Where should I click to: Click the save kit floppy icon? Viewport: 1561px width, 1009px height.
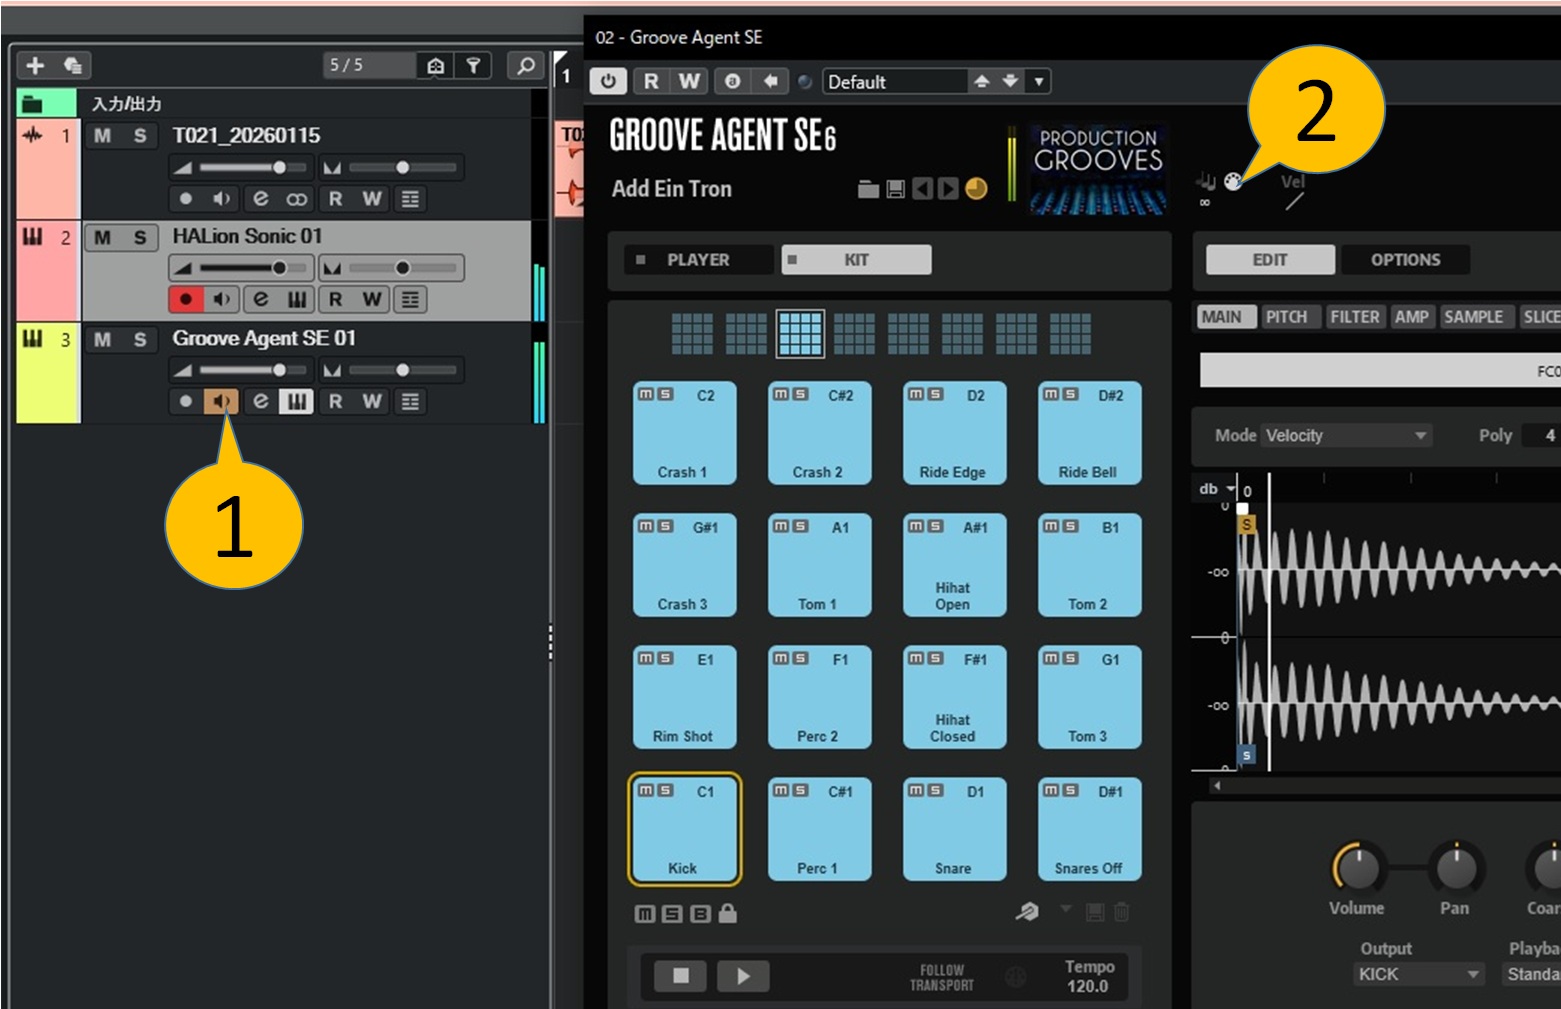895,189
